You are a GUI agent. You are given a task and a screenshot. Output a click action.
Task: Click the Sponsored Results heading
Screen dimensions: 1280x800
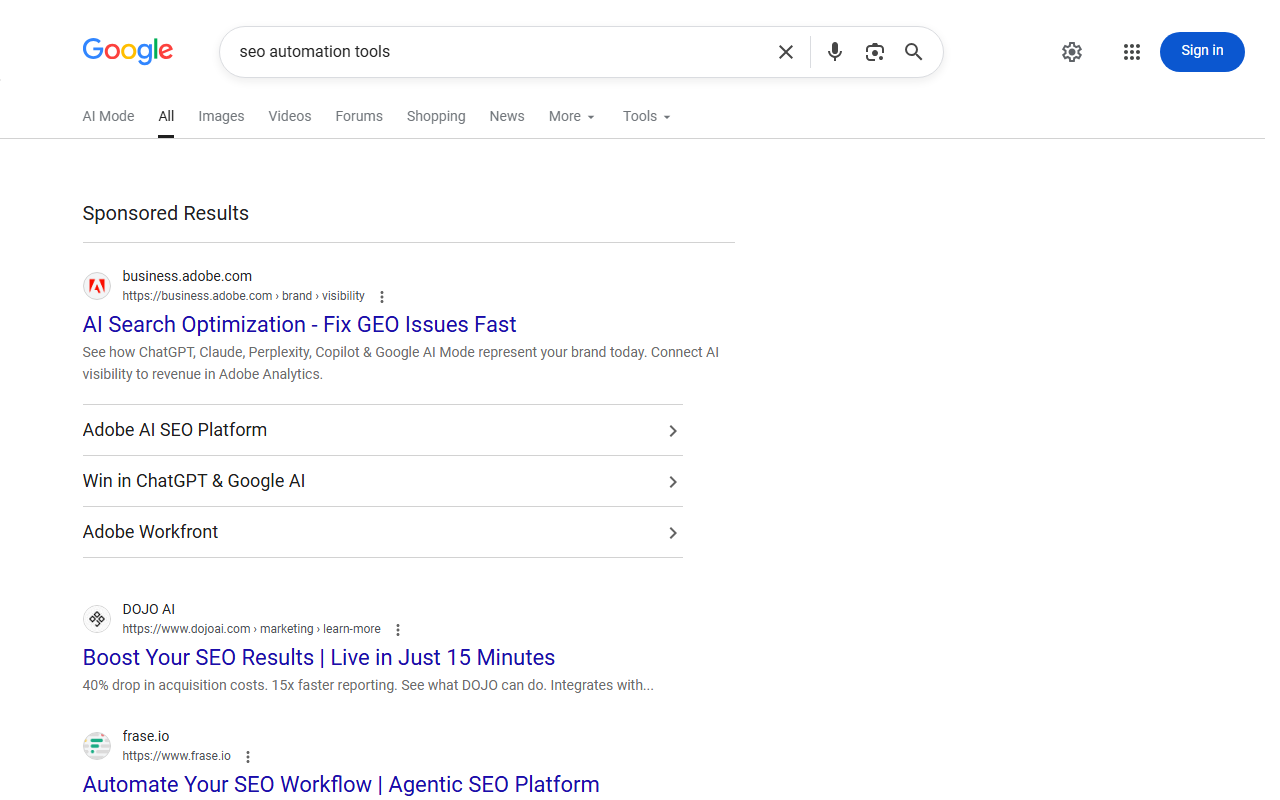click(x=166, y=213)
